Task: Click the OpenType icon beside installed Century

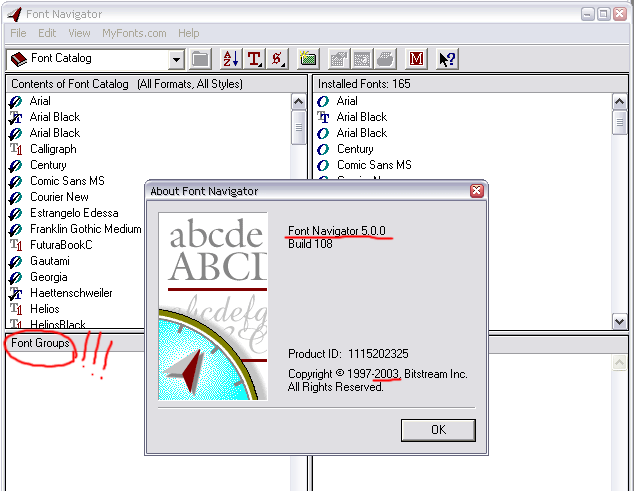Action: (x=323, y=149)
